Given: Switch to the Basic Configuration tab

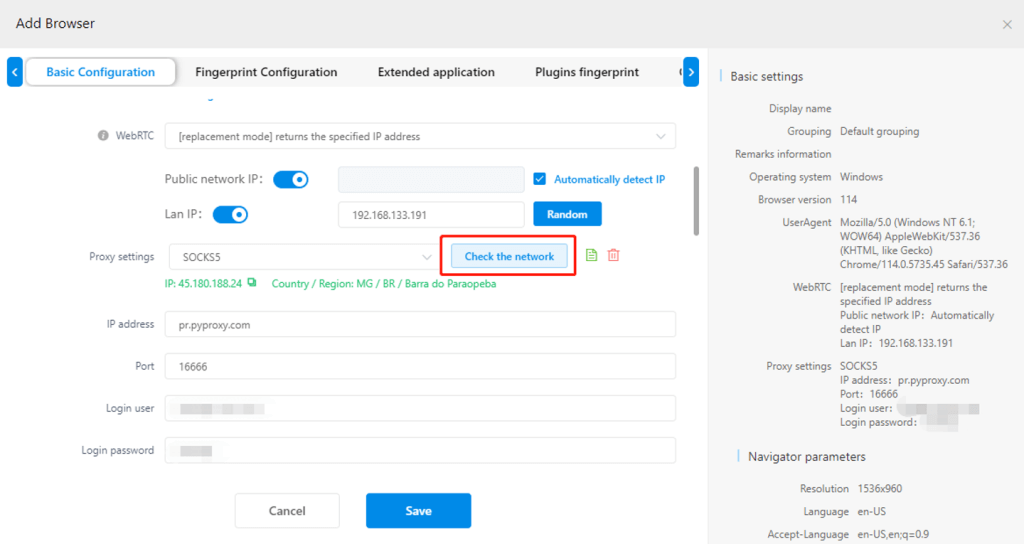Looking at the screenshot, I should (x=101, y=72).
